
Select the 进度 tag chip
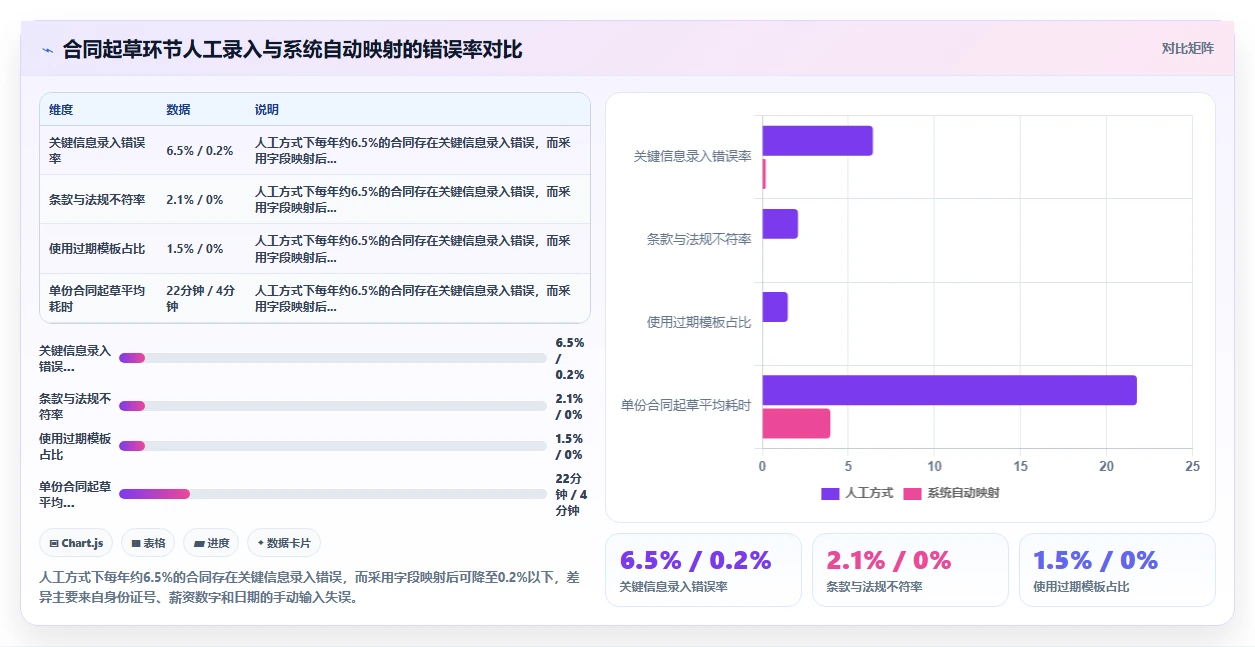pos(211,543)
